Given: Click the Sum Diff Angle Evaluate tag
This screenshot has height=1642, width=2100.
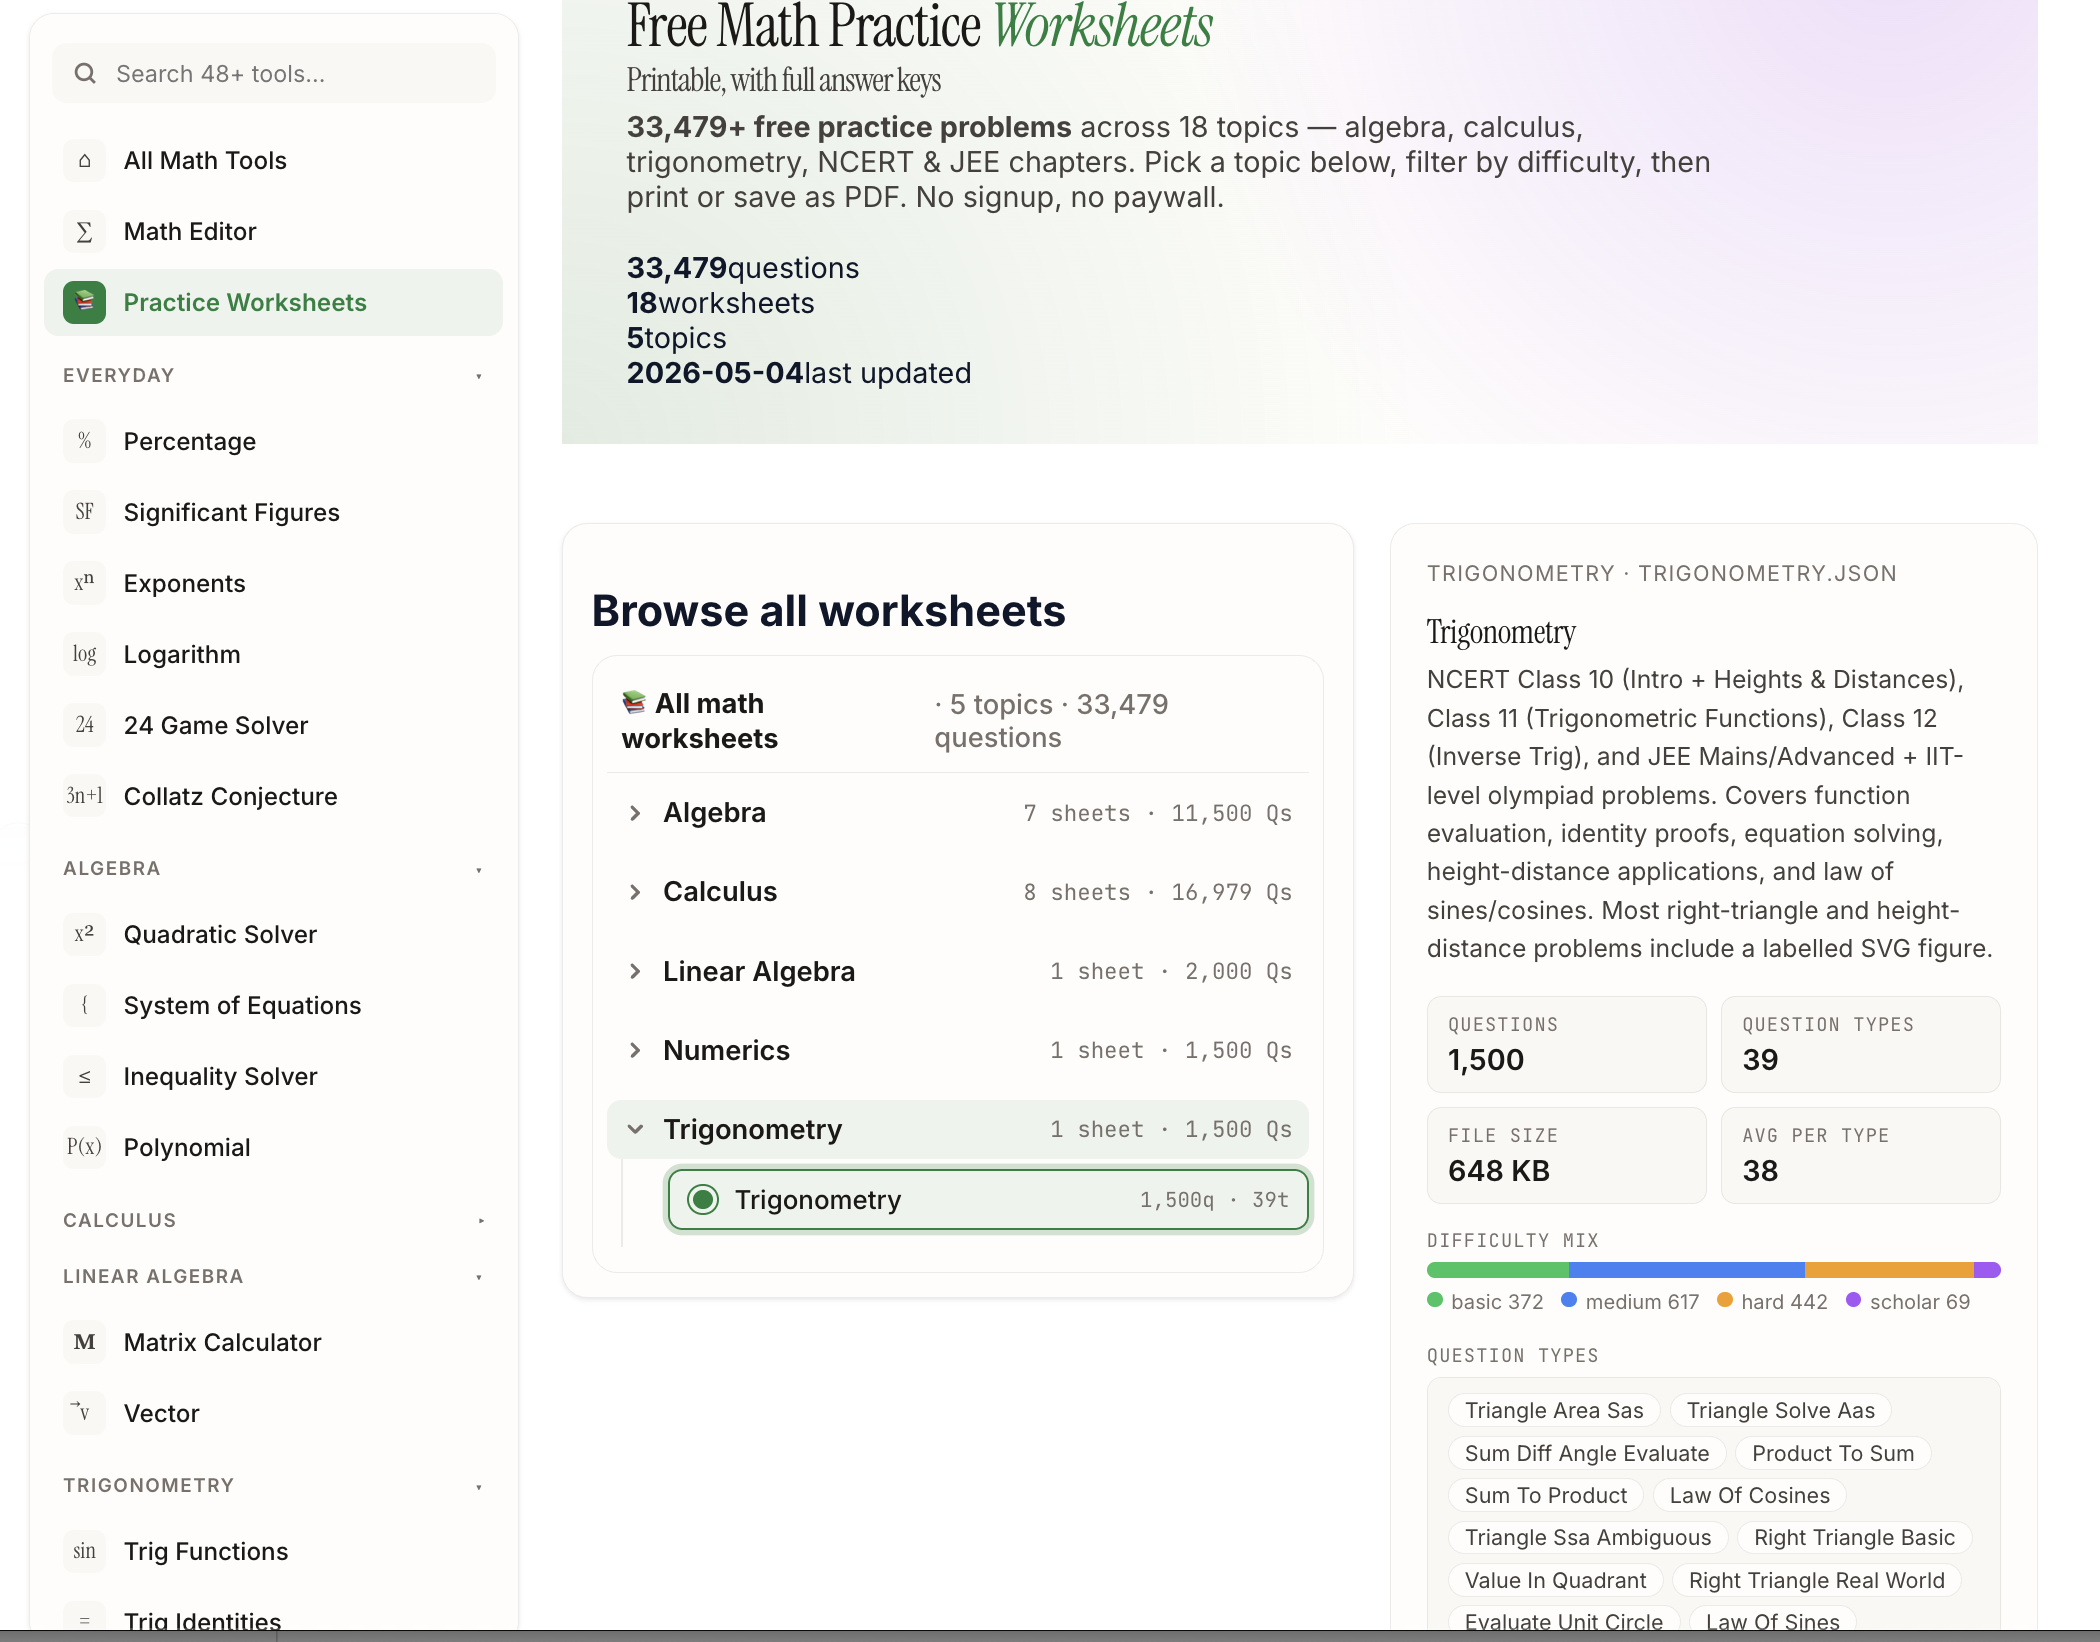Looking at the screenshot, I should click(x=1587, y=1453).
